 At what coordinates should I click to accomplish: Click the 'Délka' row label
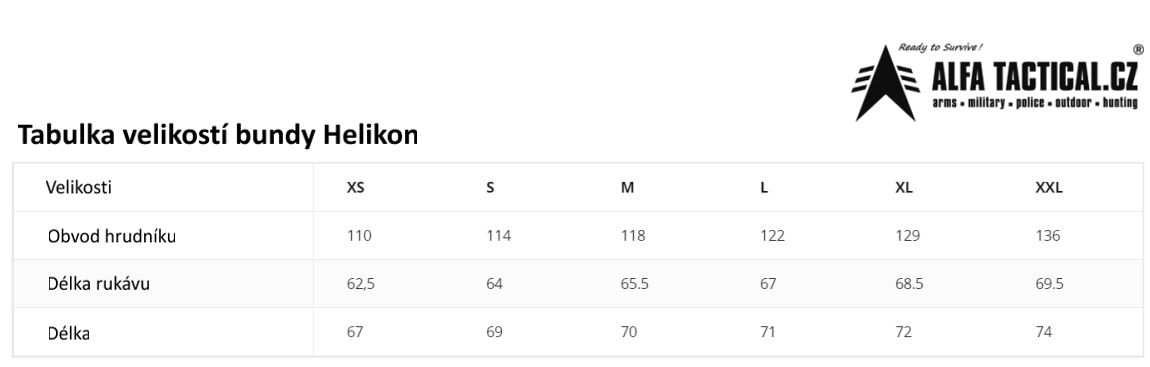(69, 333)
